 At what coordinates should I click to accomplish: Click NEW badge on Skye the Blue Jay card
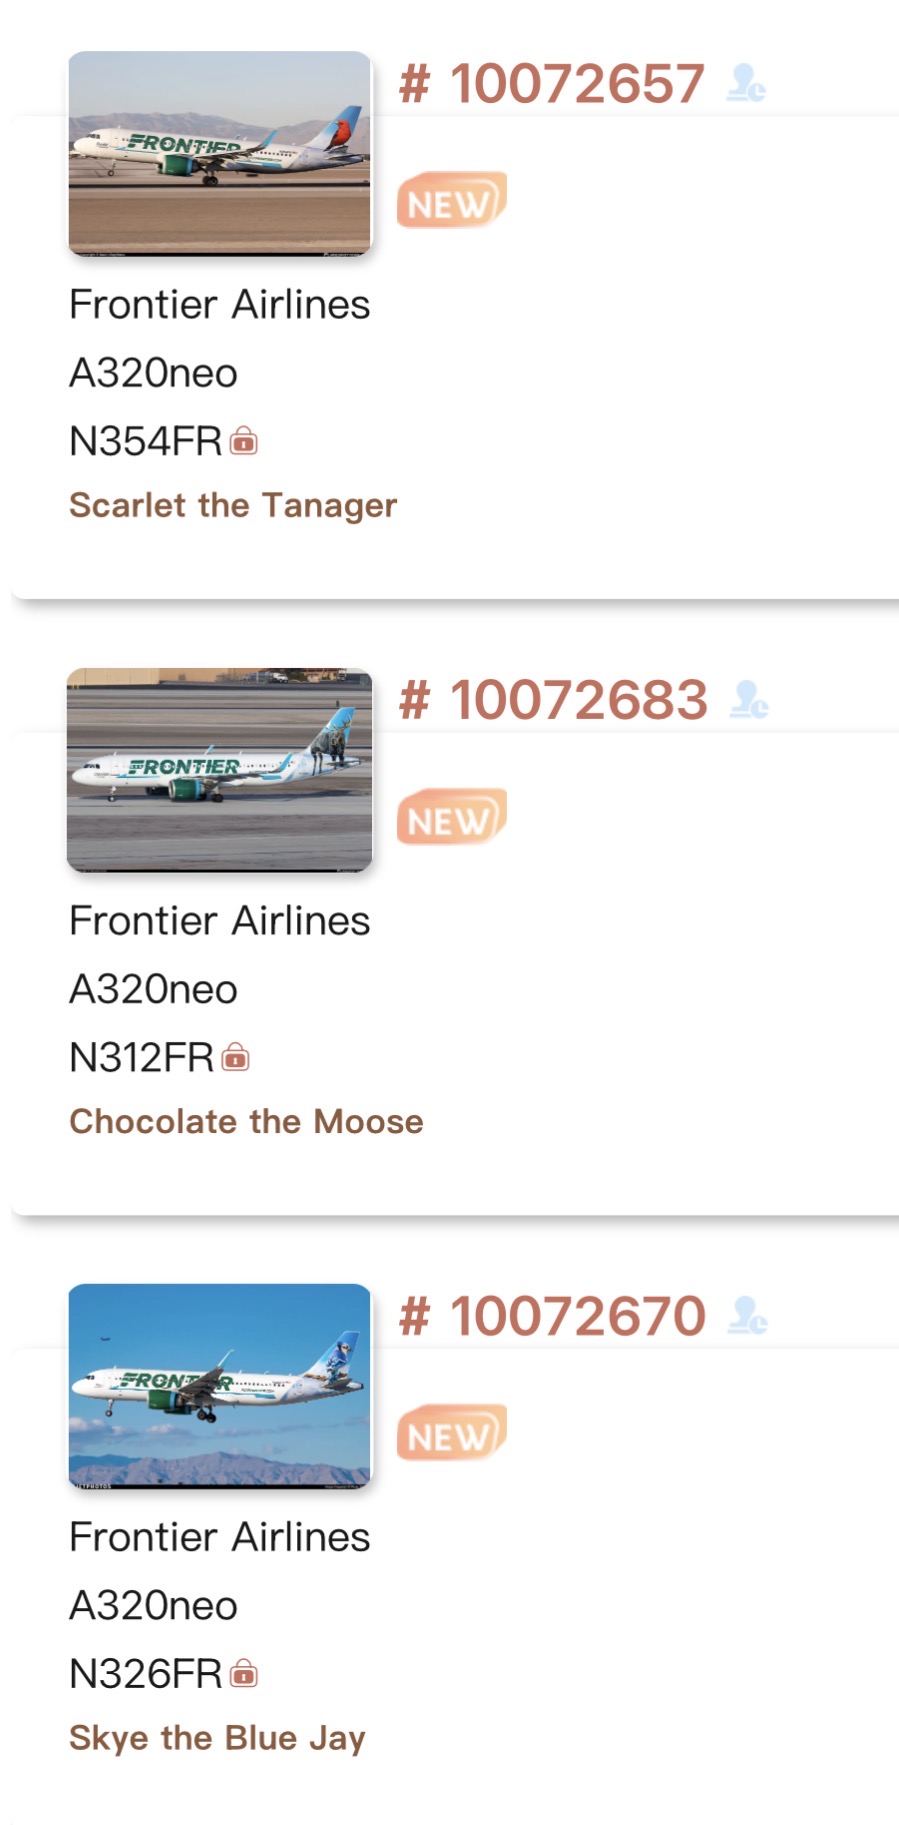point(451,1432)
